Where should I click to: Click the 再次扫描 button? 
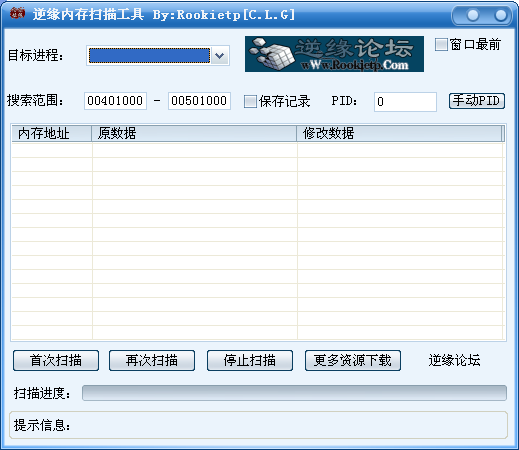coord(152,360)
